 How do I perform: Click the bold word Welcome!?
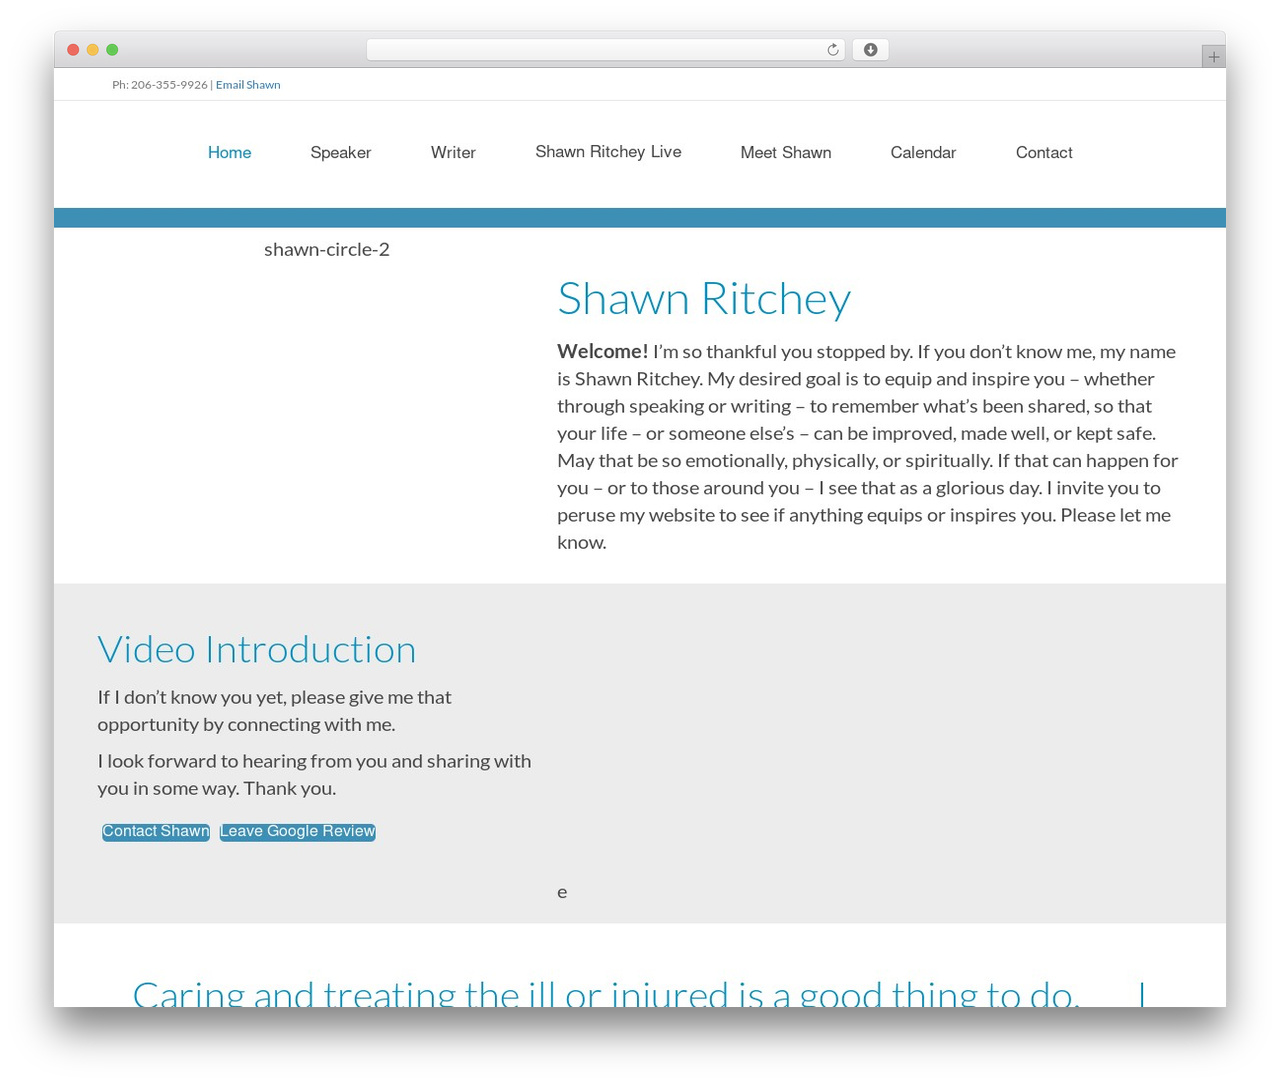tap(603, 351)
